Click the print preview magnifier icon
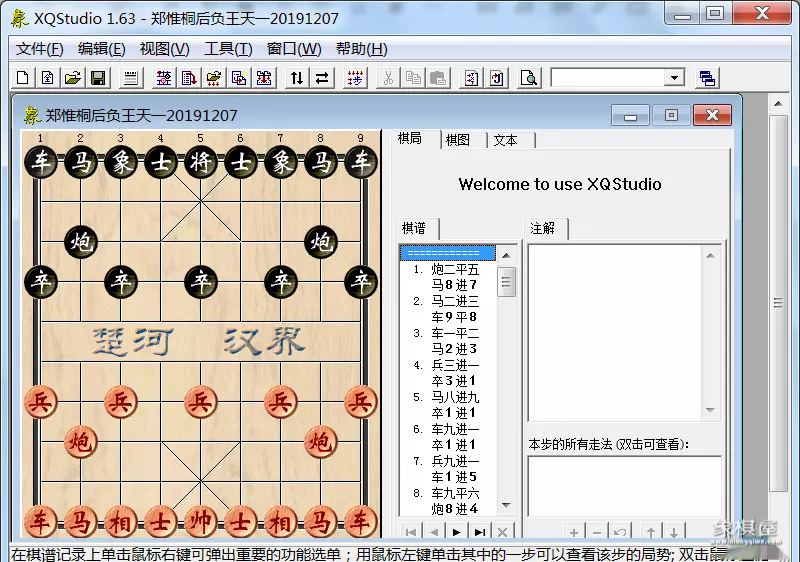 [x=529, y=78]
